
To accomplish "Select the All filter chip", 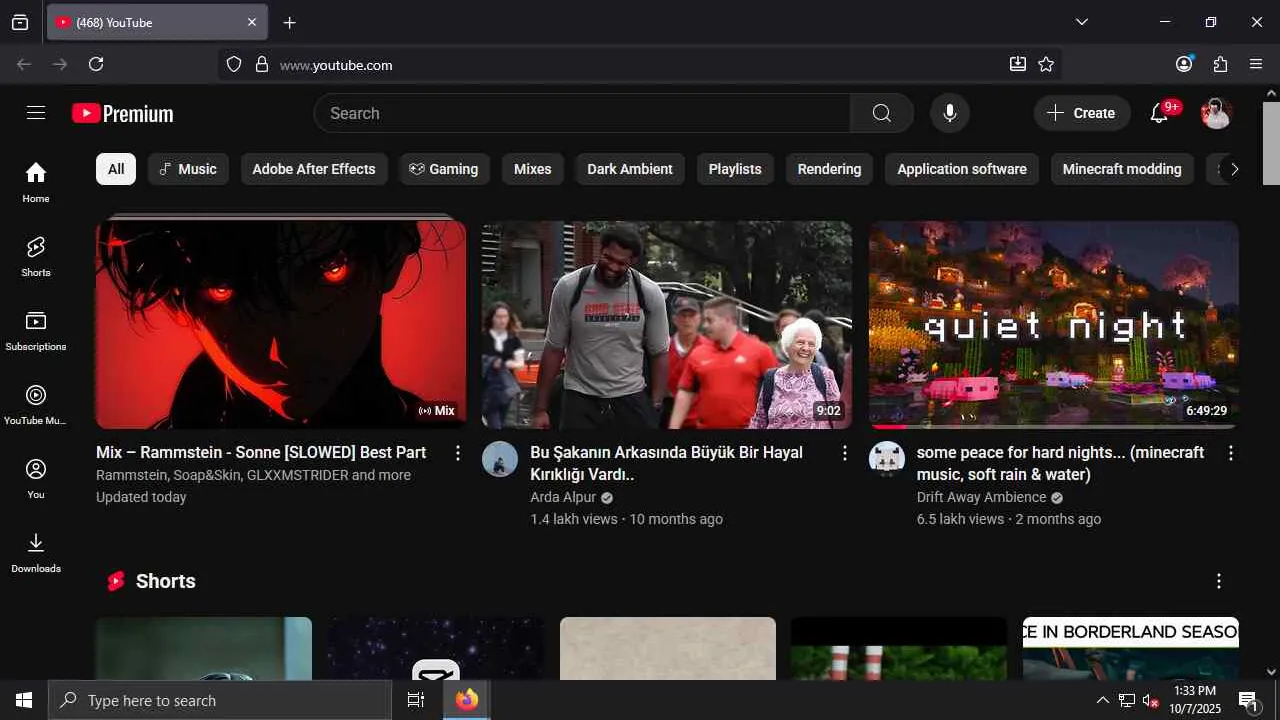I will click(116, 169).
